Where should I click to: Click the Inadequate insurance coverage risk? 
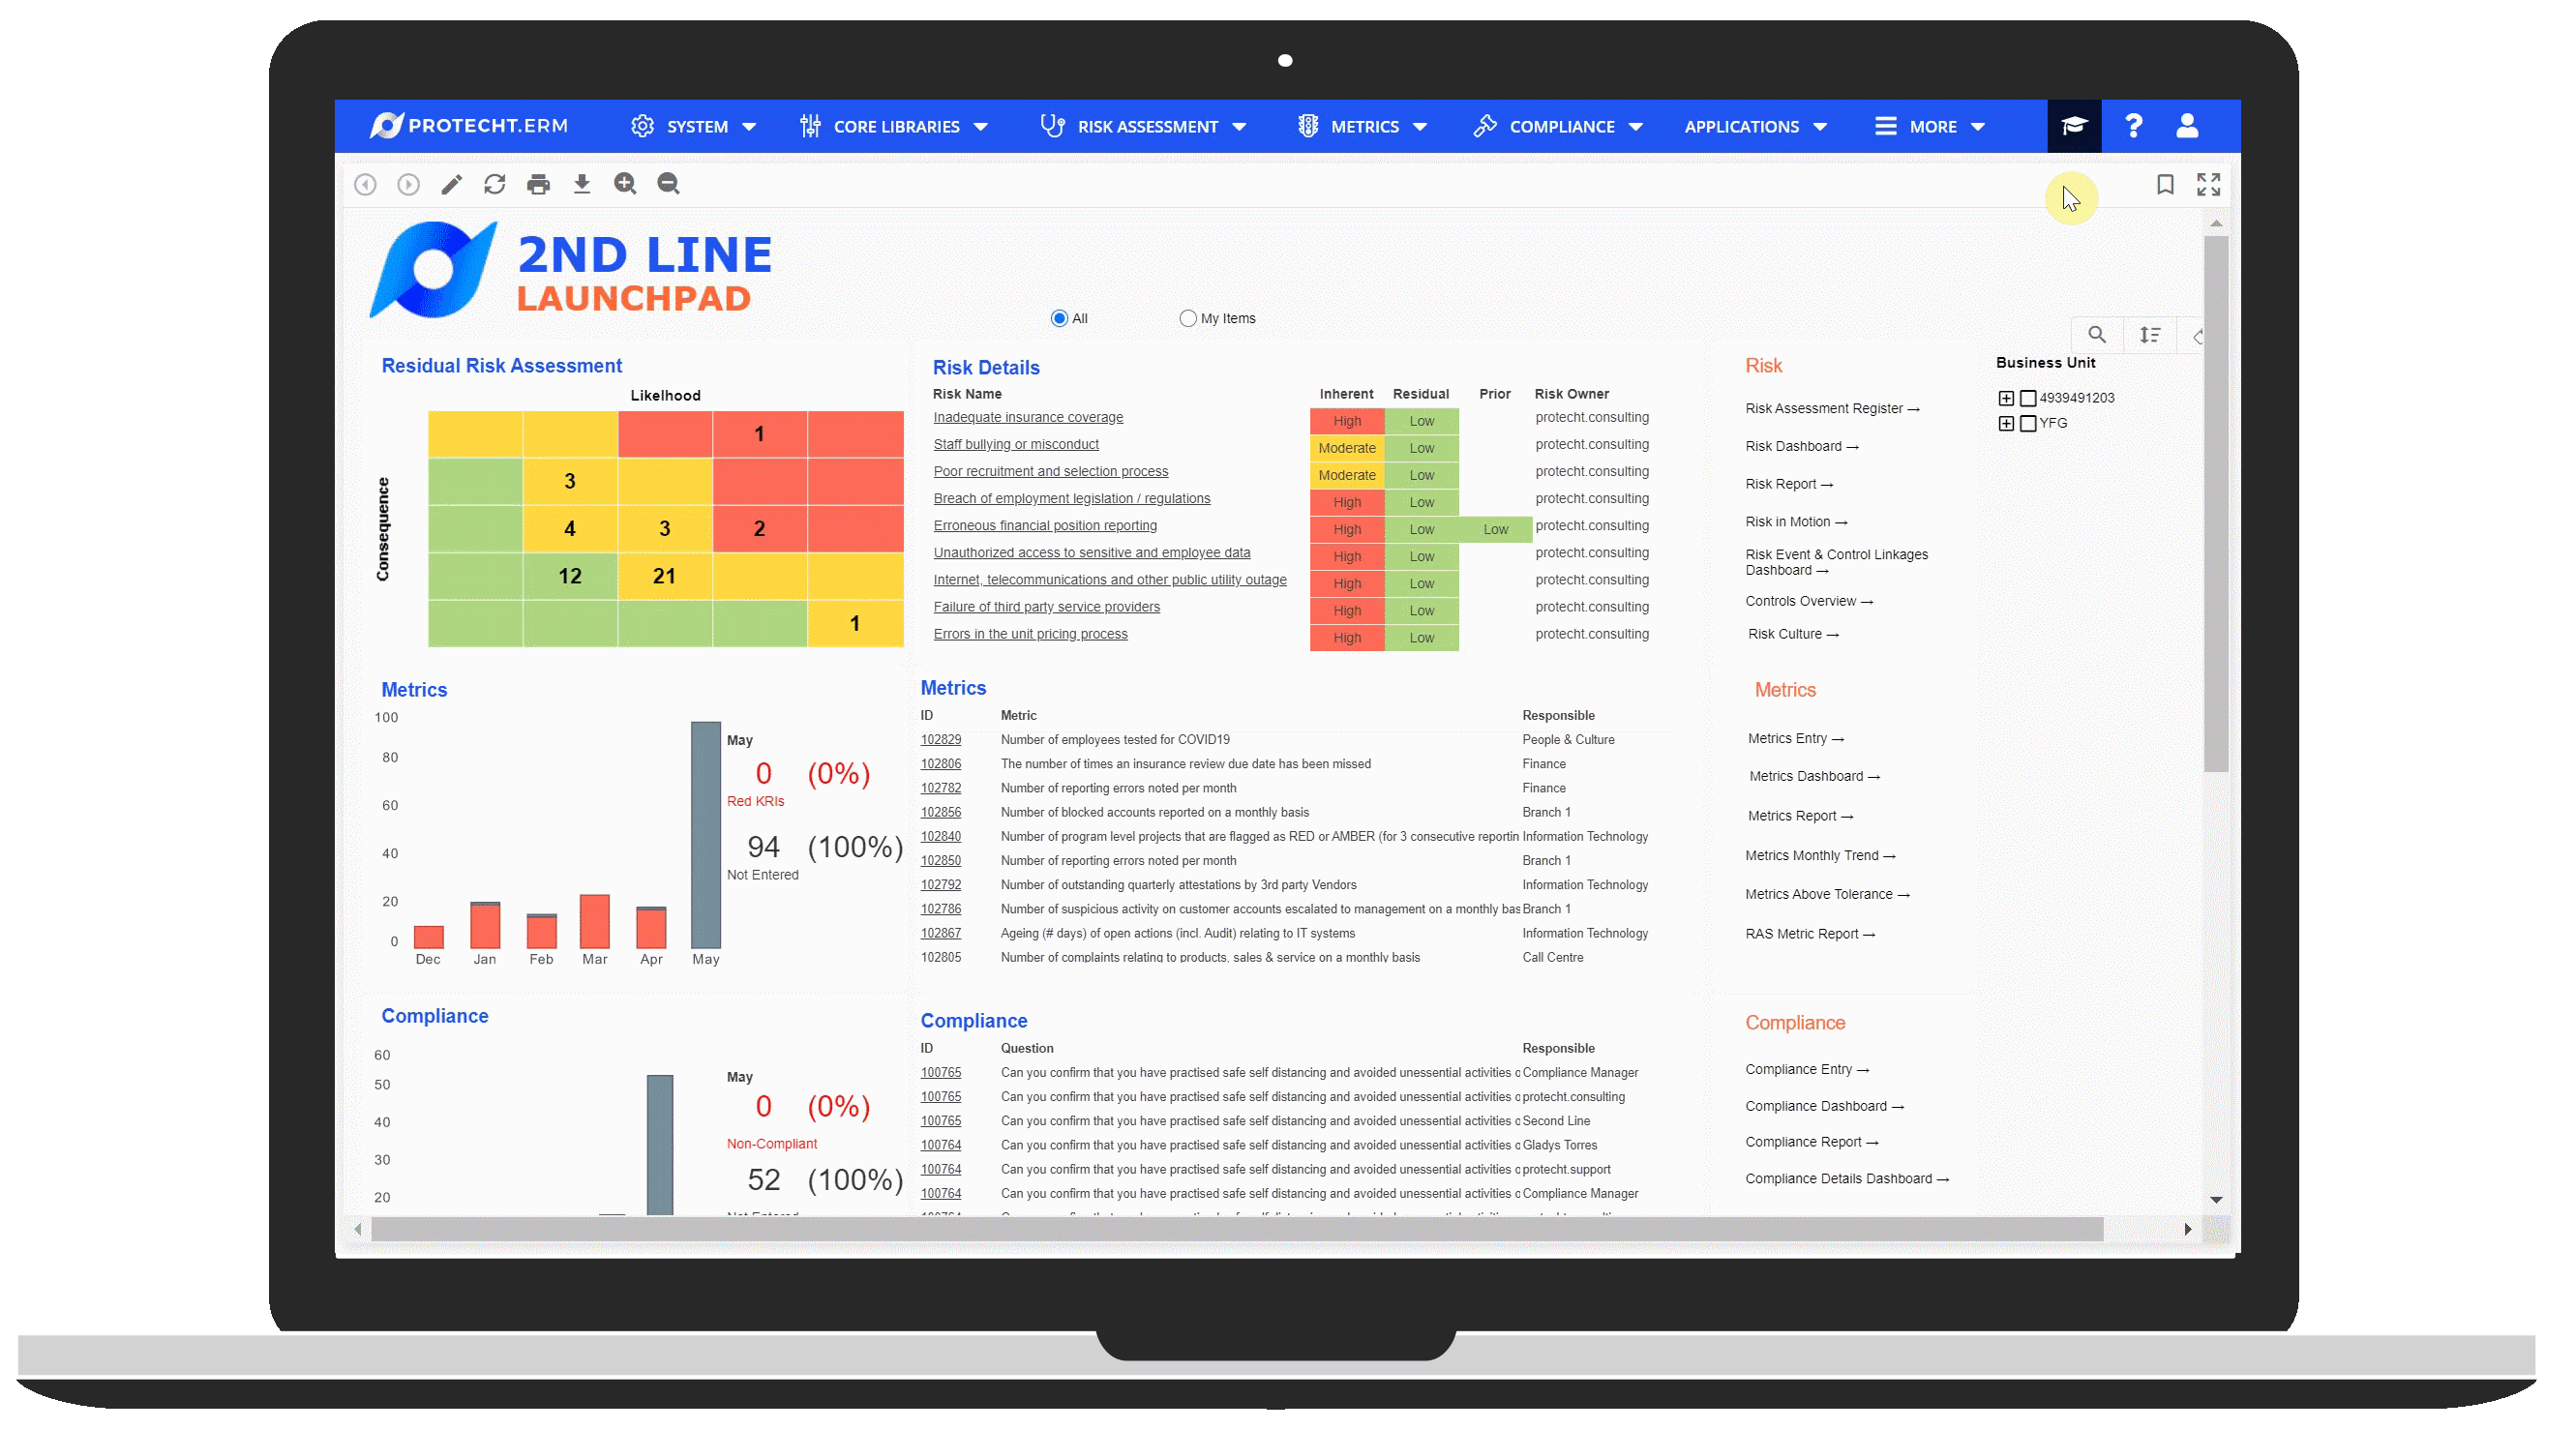click(1027, 417)
